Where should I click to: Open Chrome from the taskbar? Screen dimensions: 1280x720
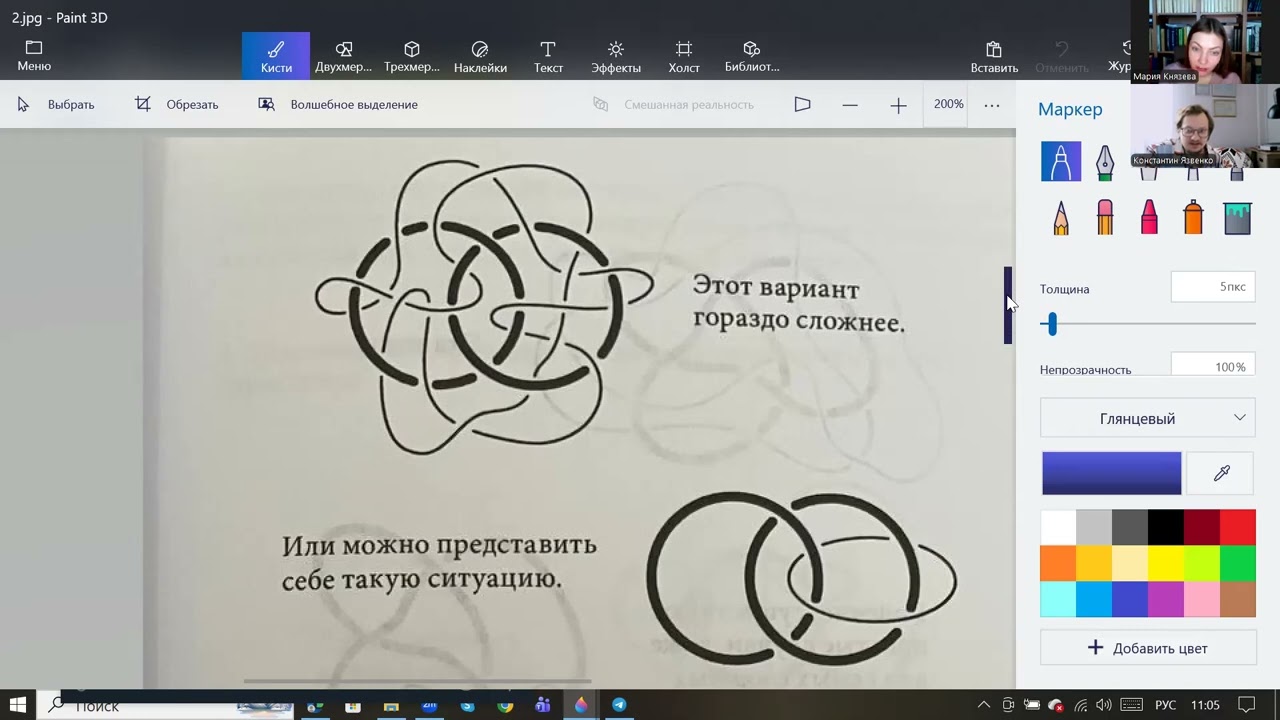point(505,705)
